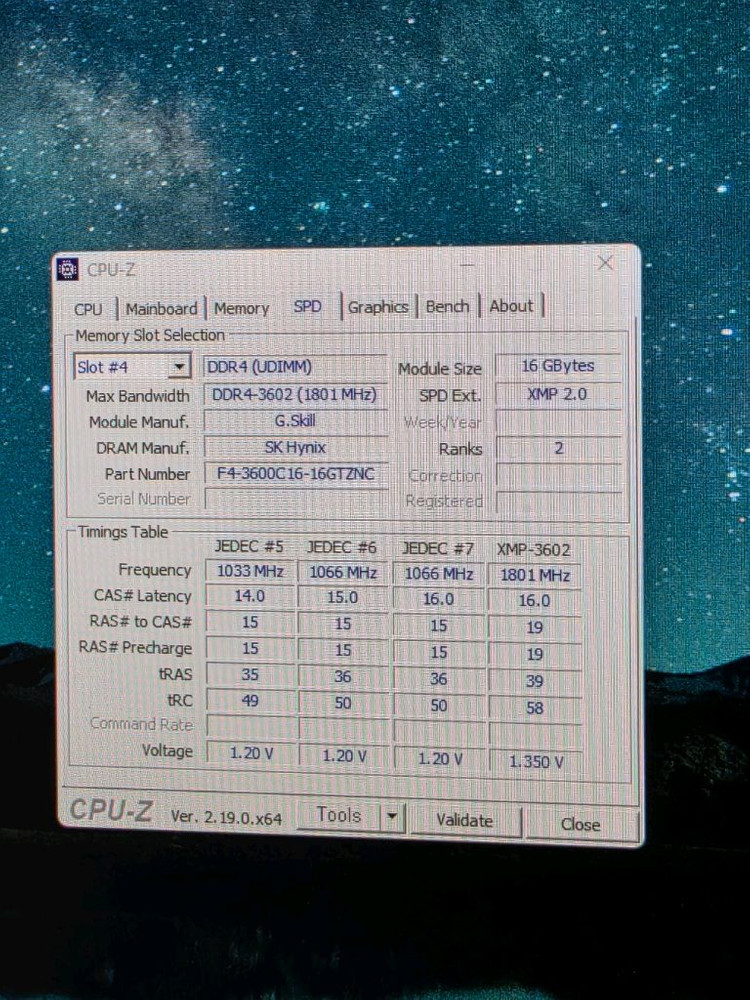Click the JEDEC #7 column header
Image resolution: width=750 pixels, height=1000 pixels.
[x=438, y=549]
